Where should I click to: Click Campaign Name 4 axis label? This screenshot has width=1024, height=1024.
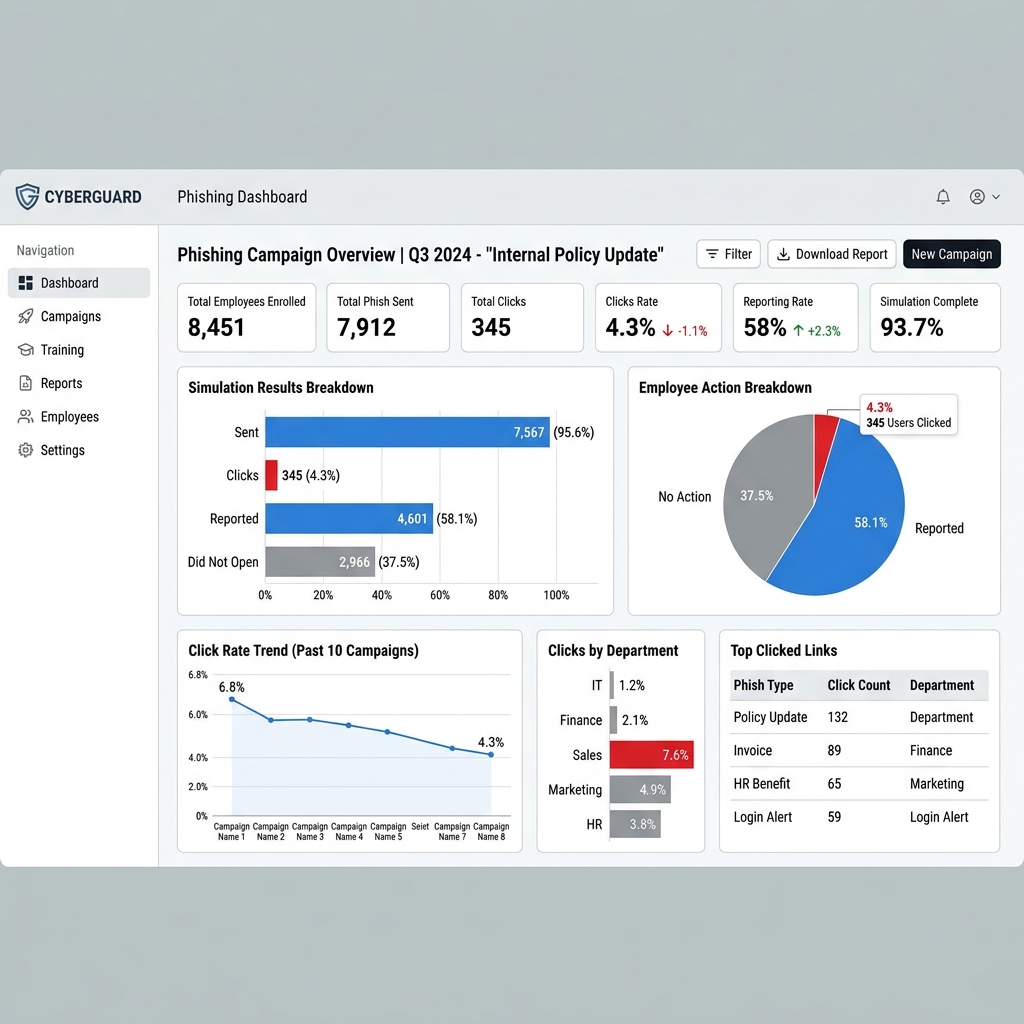point(349,831)
